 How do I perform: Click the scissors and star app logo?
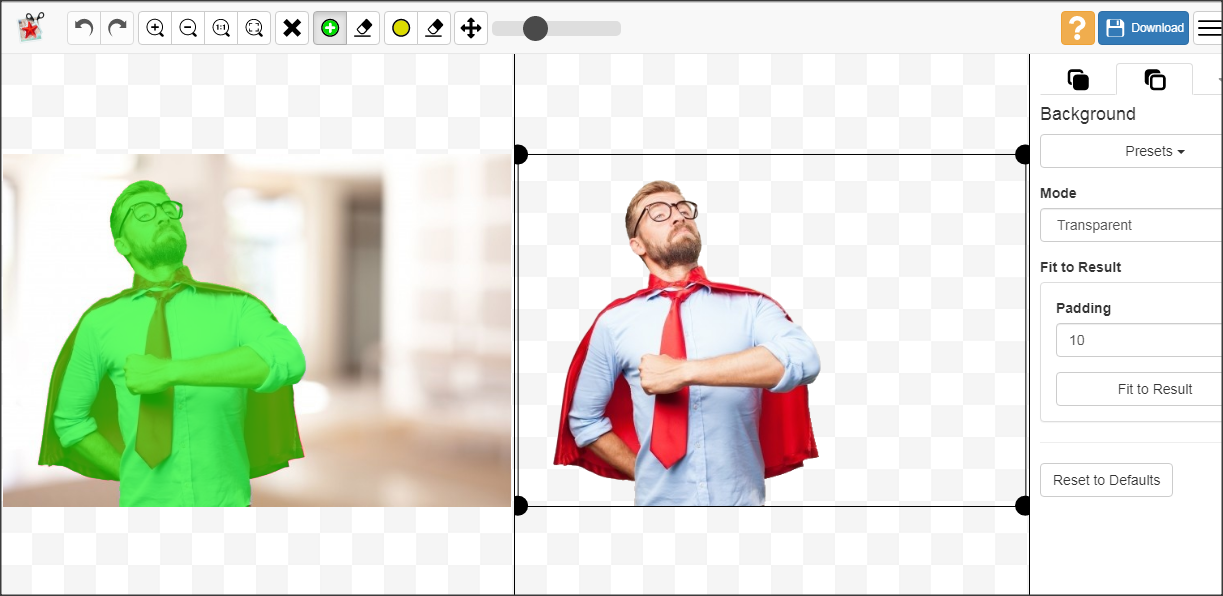pos(32,27)
